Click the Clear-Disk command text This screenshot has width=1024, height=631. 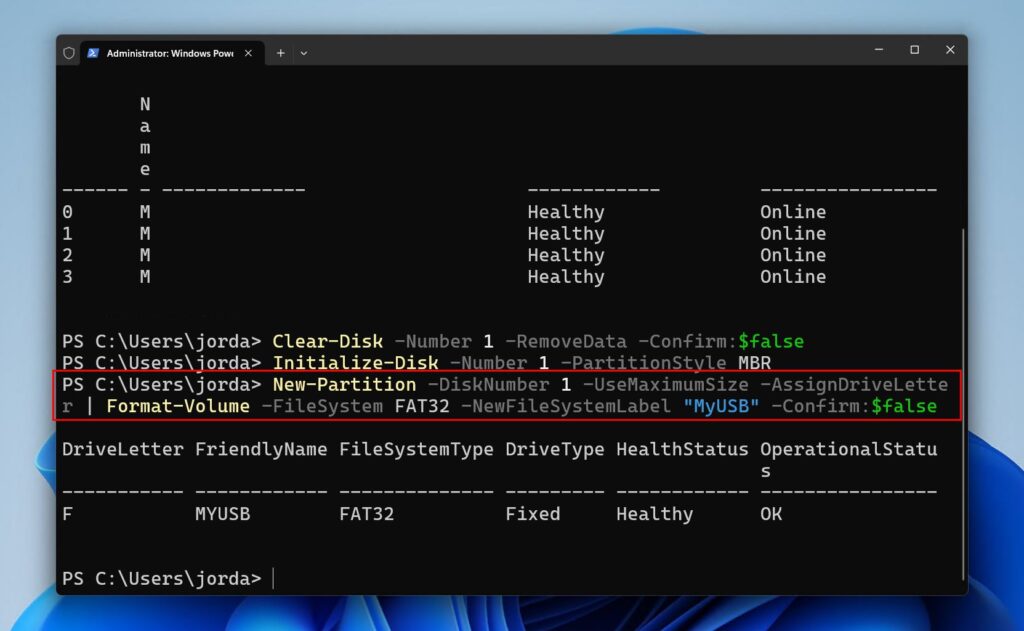tap(327, 341)
